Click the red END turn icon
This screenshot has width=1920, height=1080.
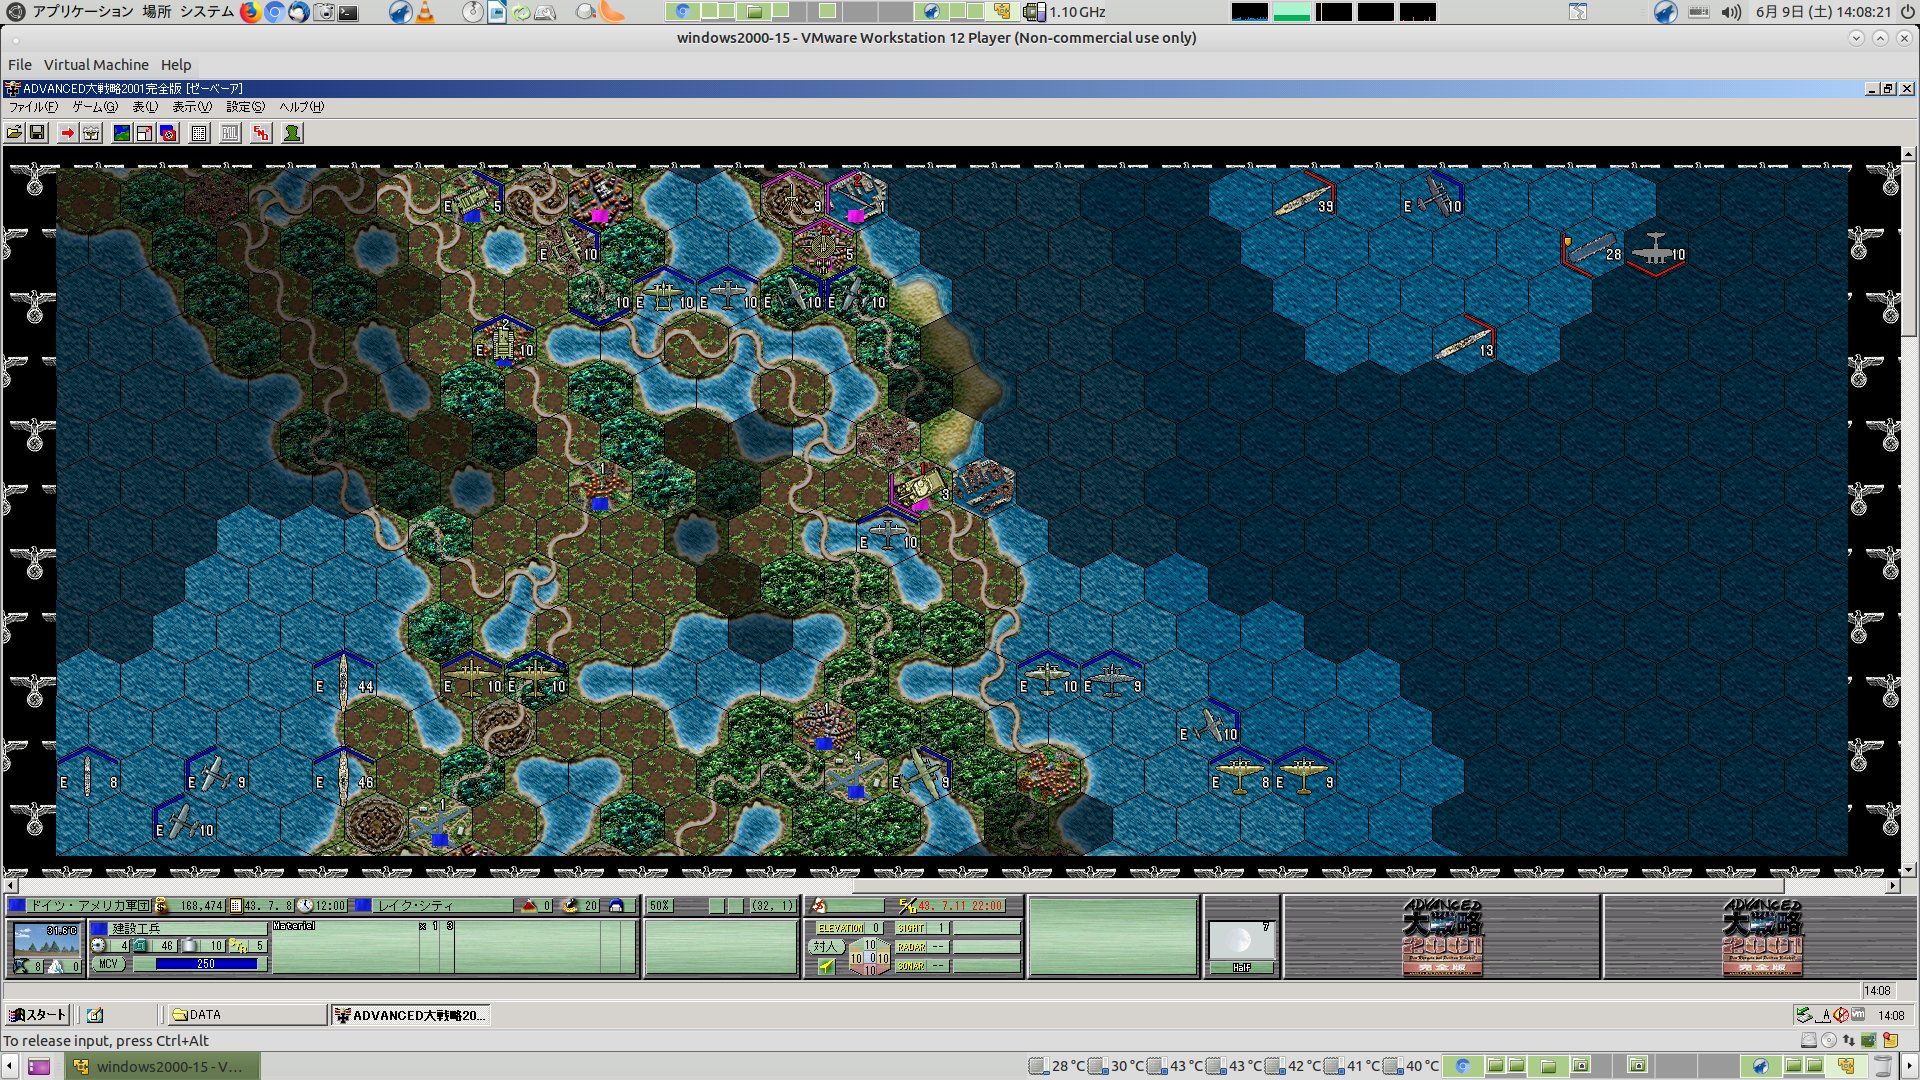pos(261,133)
